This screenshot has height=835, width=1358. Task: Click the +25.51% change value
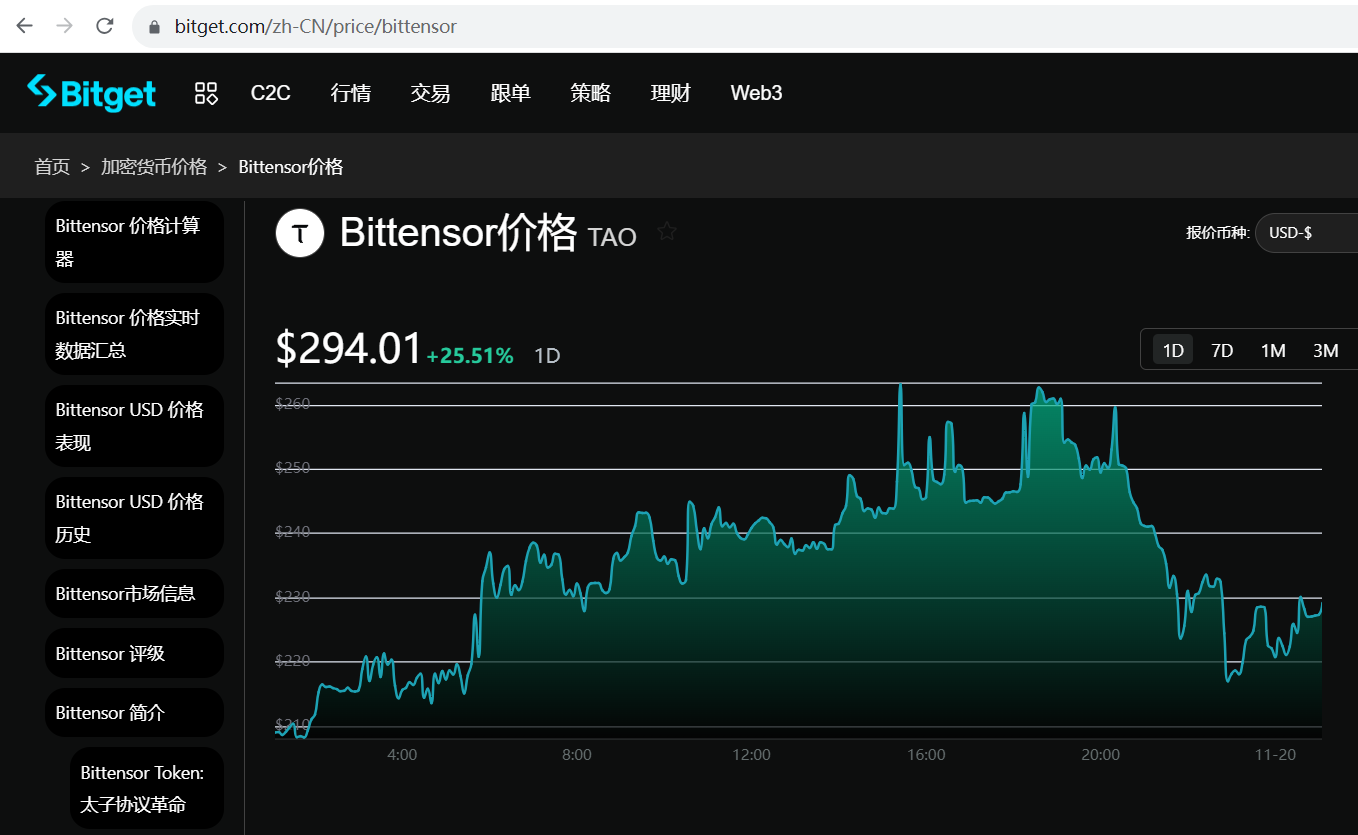[470, 356]
